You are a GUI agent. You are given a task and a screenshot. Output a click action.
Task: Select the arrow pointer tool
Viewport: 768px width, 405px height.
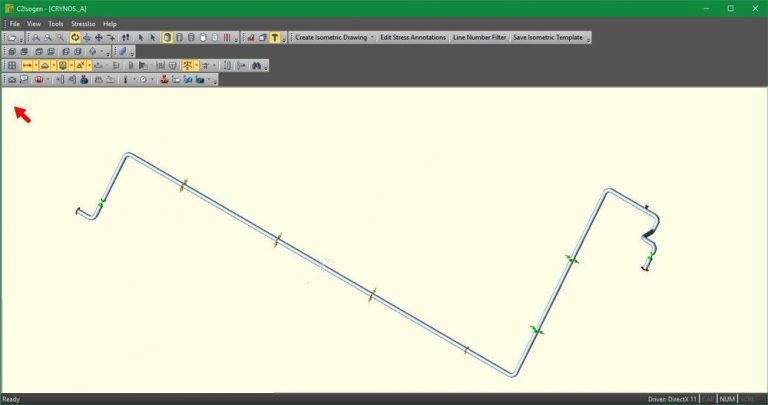pos(141,37)
